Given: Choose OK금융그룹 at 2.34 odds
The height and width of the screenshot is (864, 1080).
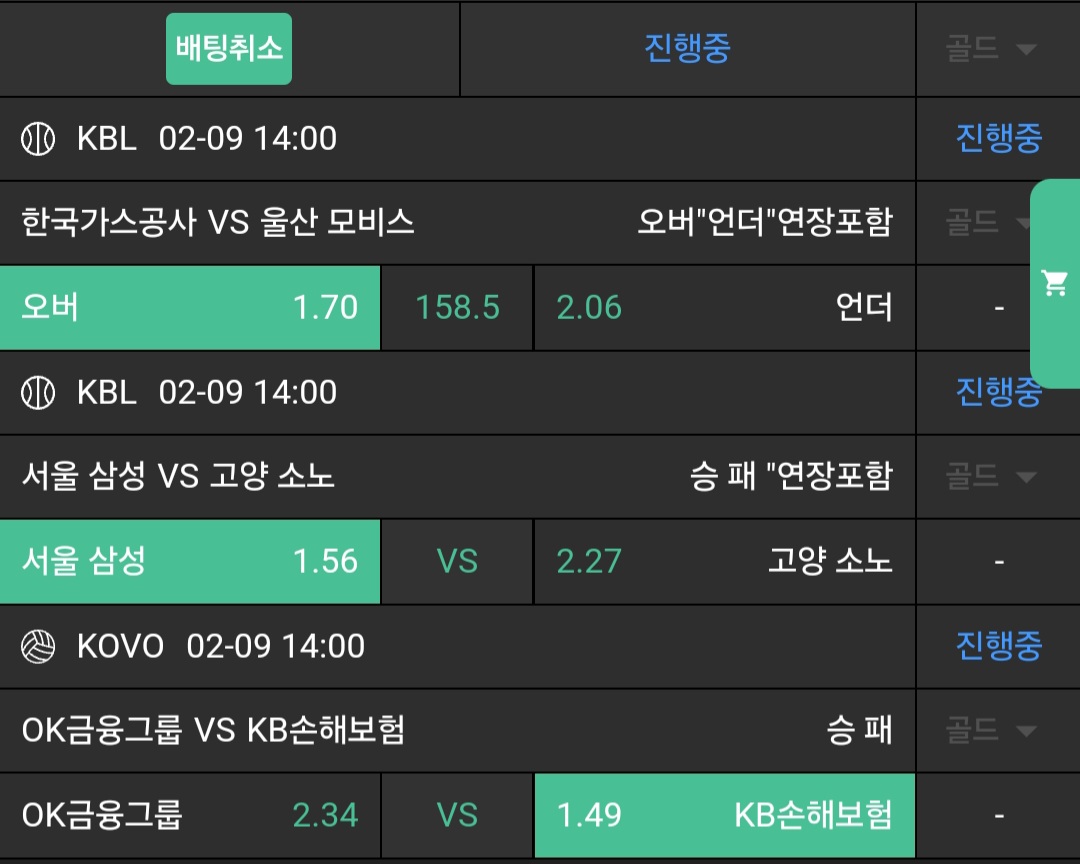Looking at the screenshot, I should [190, 816].
